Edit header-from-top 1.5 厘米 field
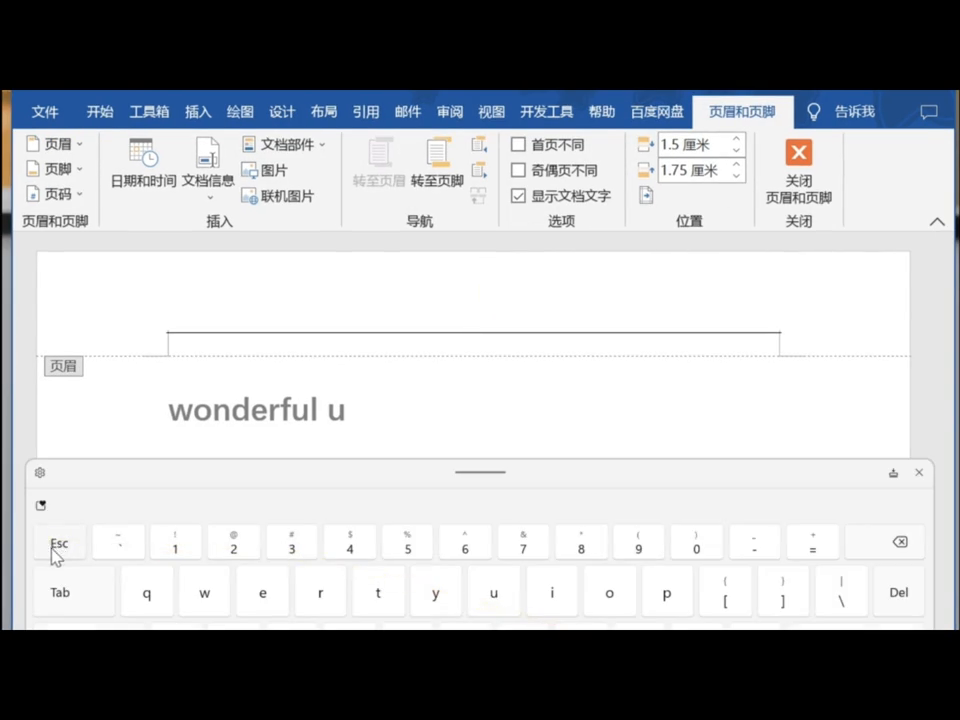The width and height of the screenshot is (960, 720). point(693,144)
